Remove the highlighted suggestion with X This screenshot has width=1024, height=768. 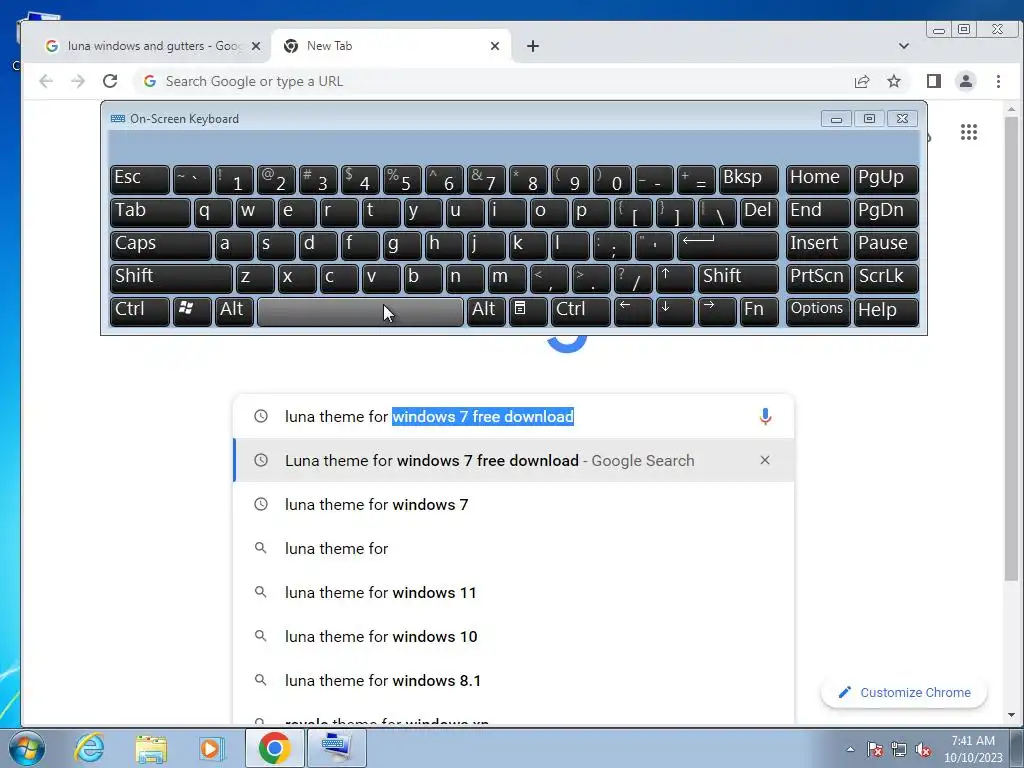765,460
